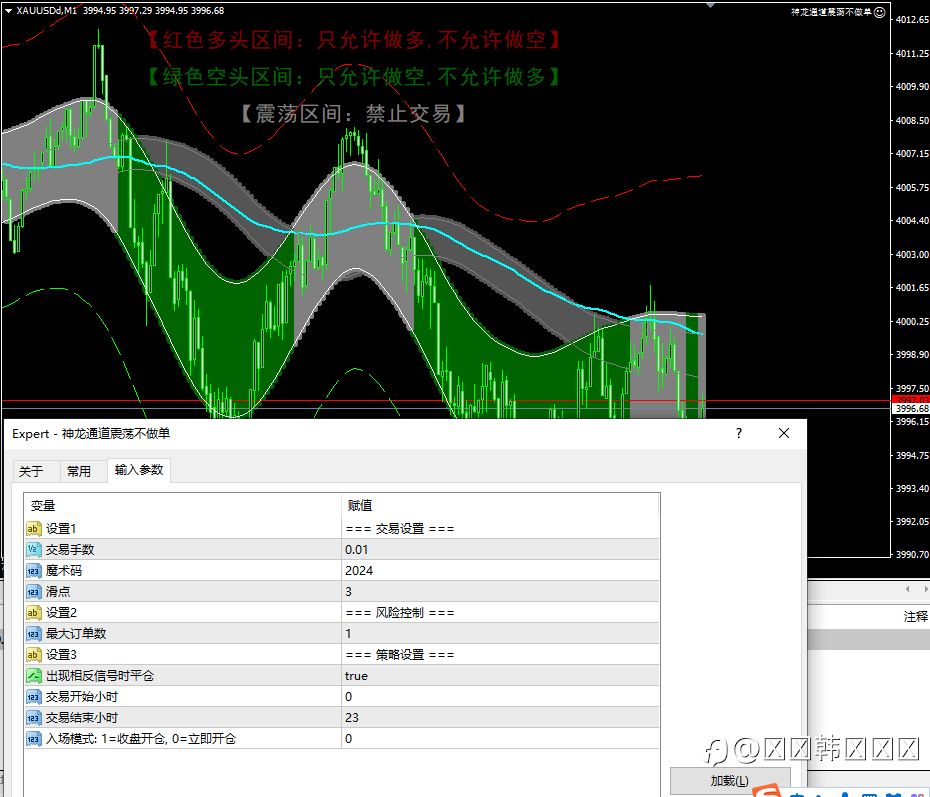Click the smiley face expert icon on chart
The image size is (930, 797).
(x=880, y=12)
